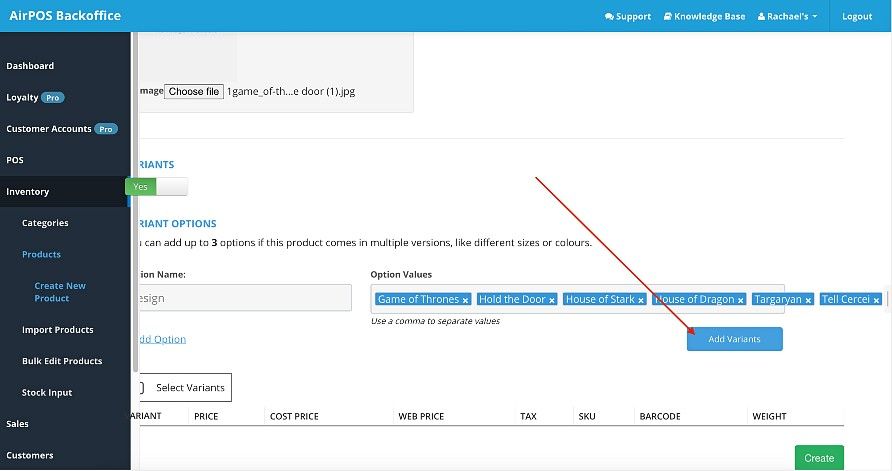Open Products under Inventory
Screen dimensions: 892x471
pyautogui.click(x=41, y=254)
